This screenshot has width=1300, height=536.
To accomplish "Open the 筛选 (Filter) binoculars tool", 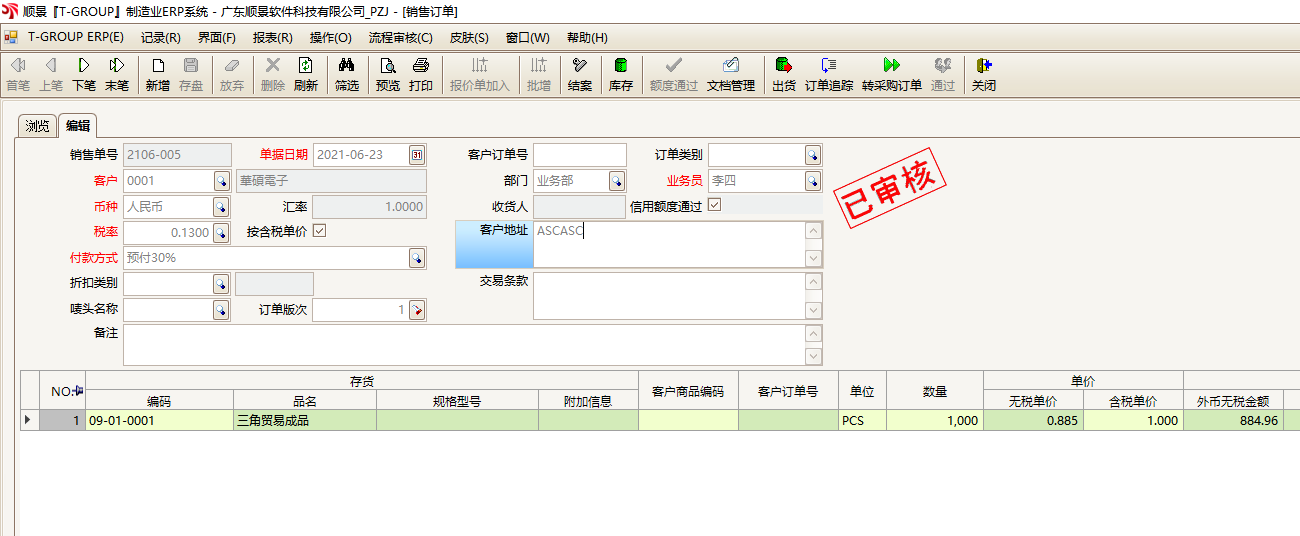I will (346, 74).
